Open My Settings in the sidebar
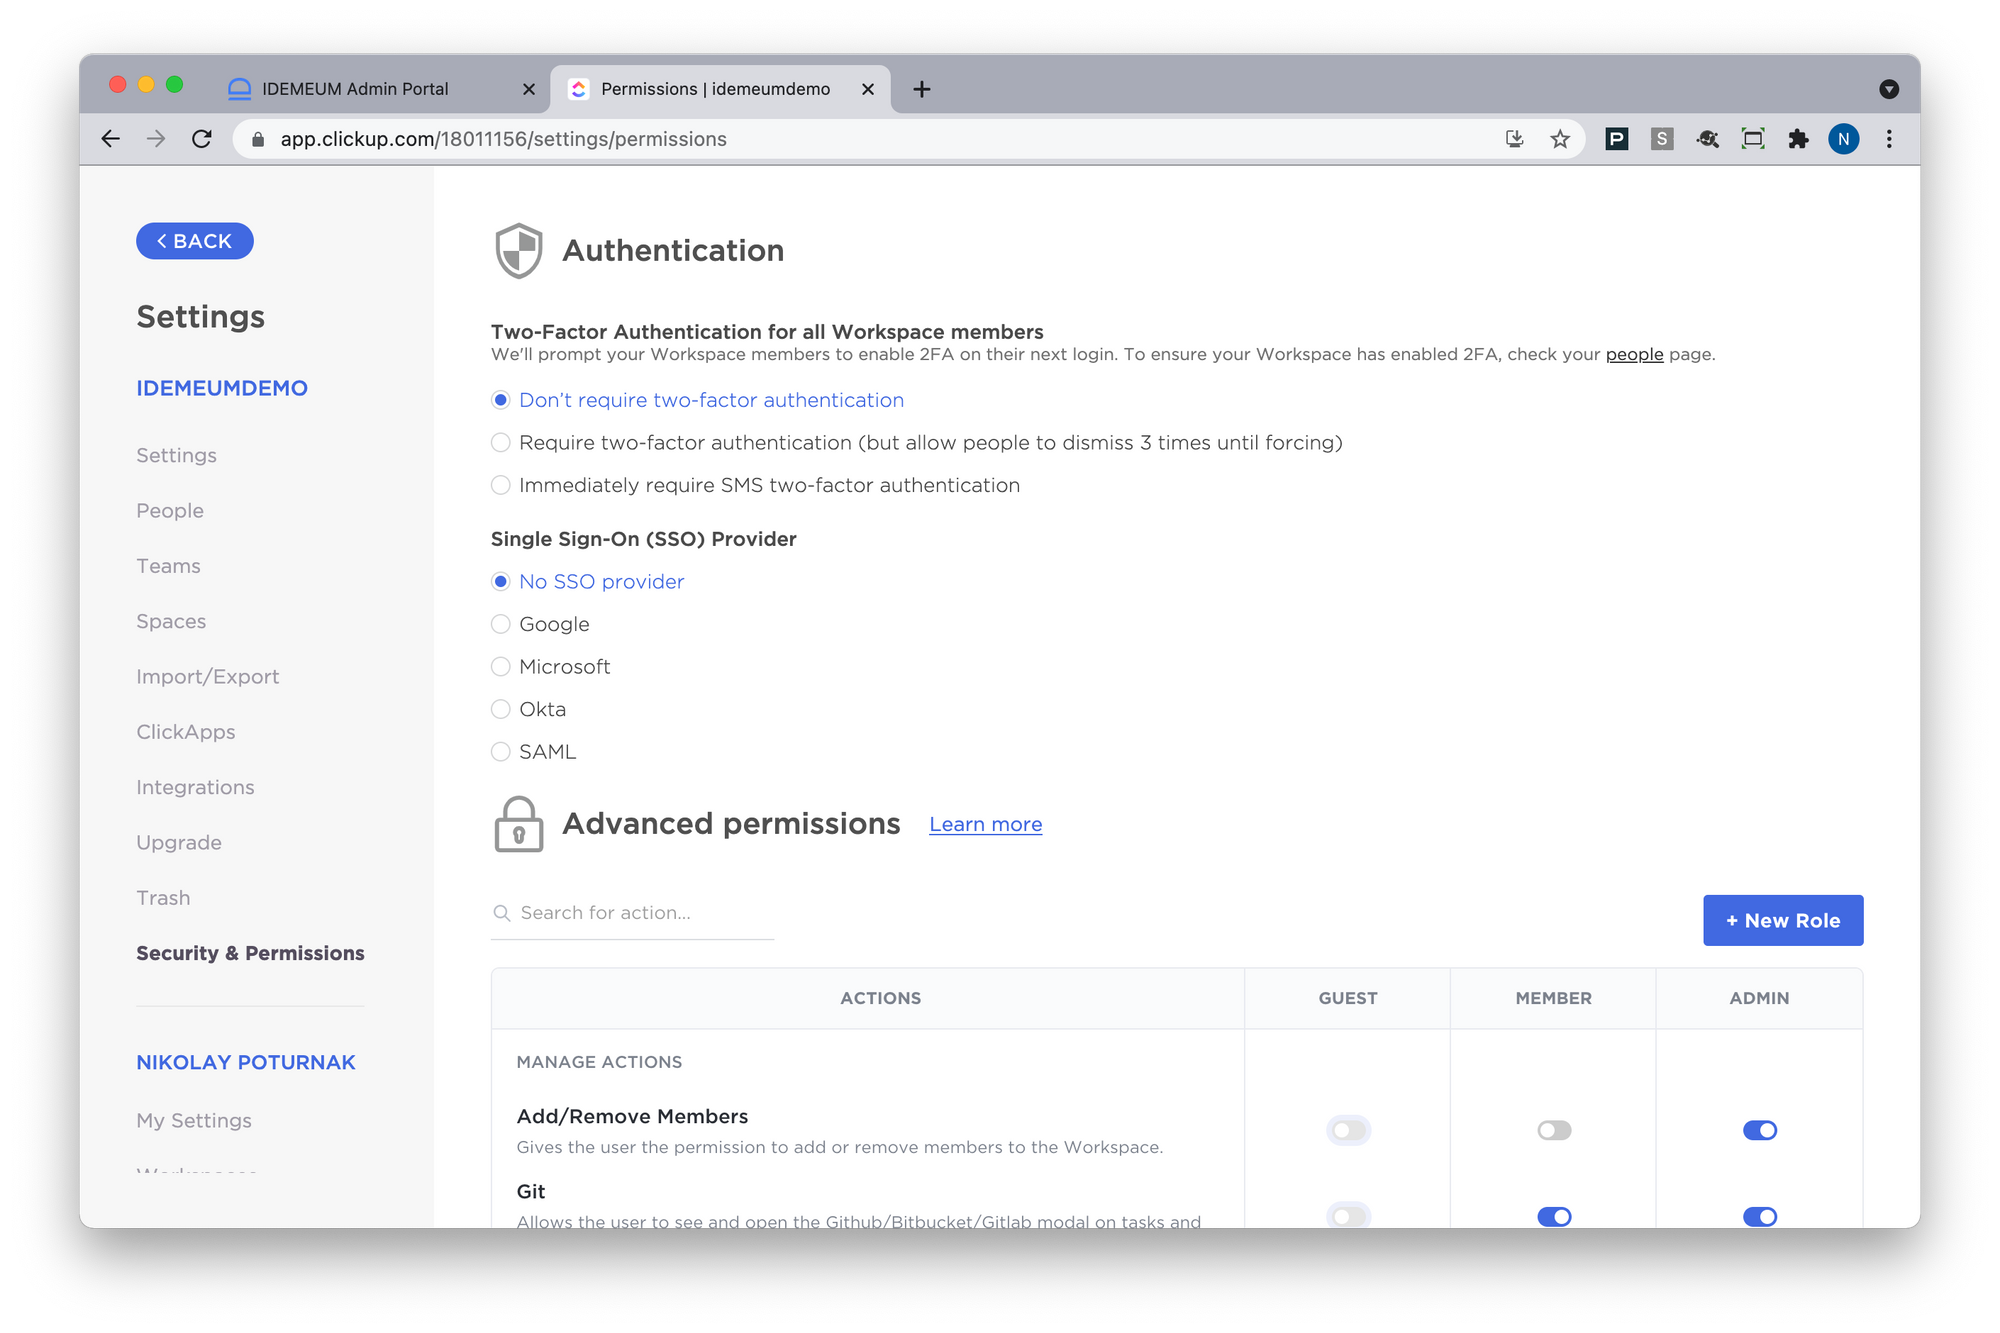This screenshot has width=2000, height=1333. click(194, 1121)
